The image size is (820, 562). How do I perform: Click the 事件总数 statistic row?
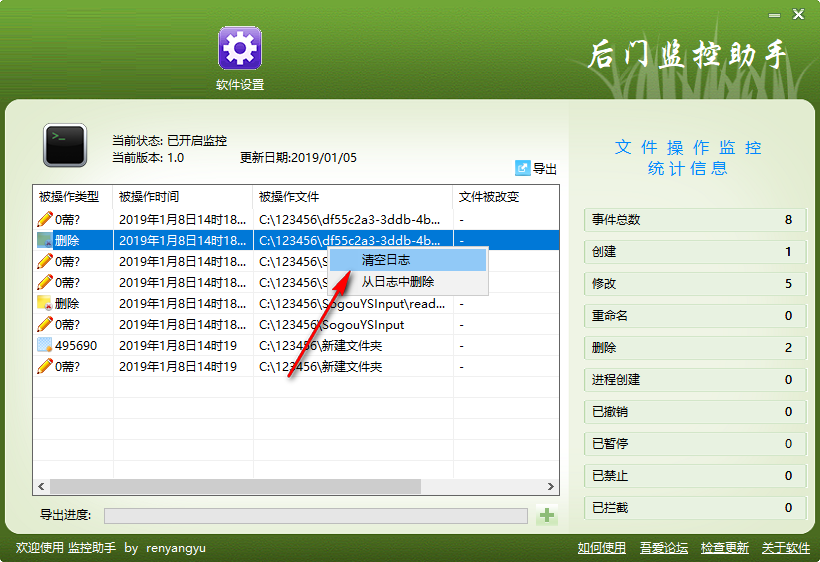695,220
